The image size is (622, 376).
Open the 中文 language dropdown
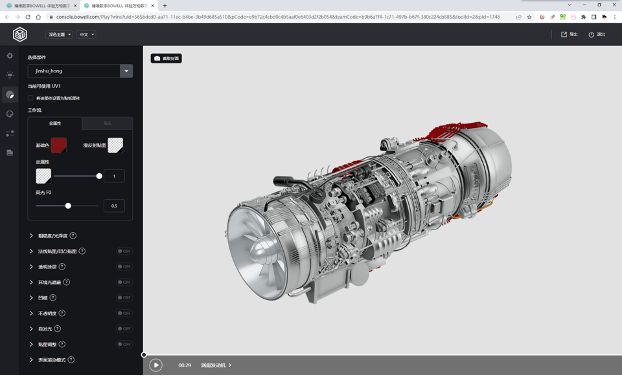point(87,35)
